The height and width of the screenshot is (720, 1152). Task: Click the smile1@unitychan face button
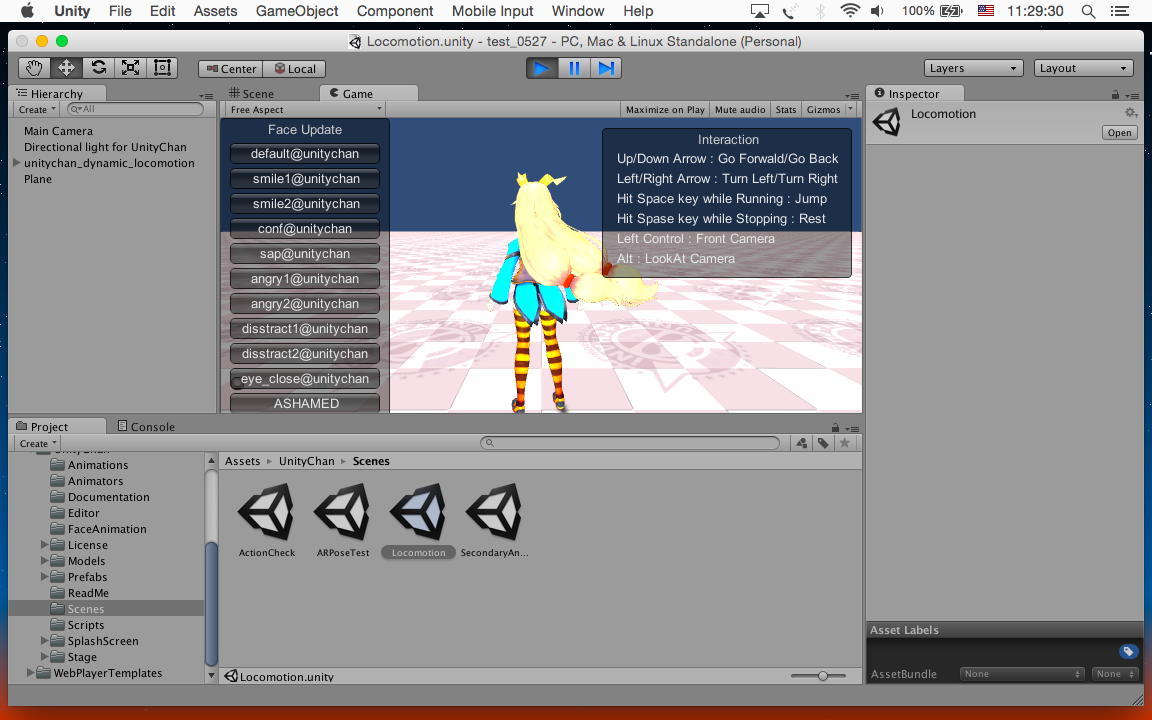(305, 179)
